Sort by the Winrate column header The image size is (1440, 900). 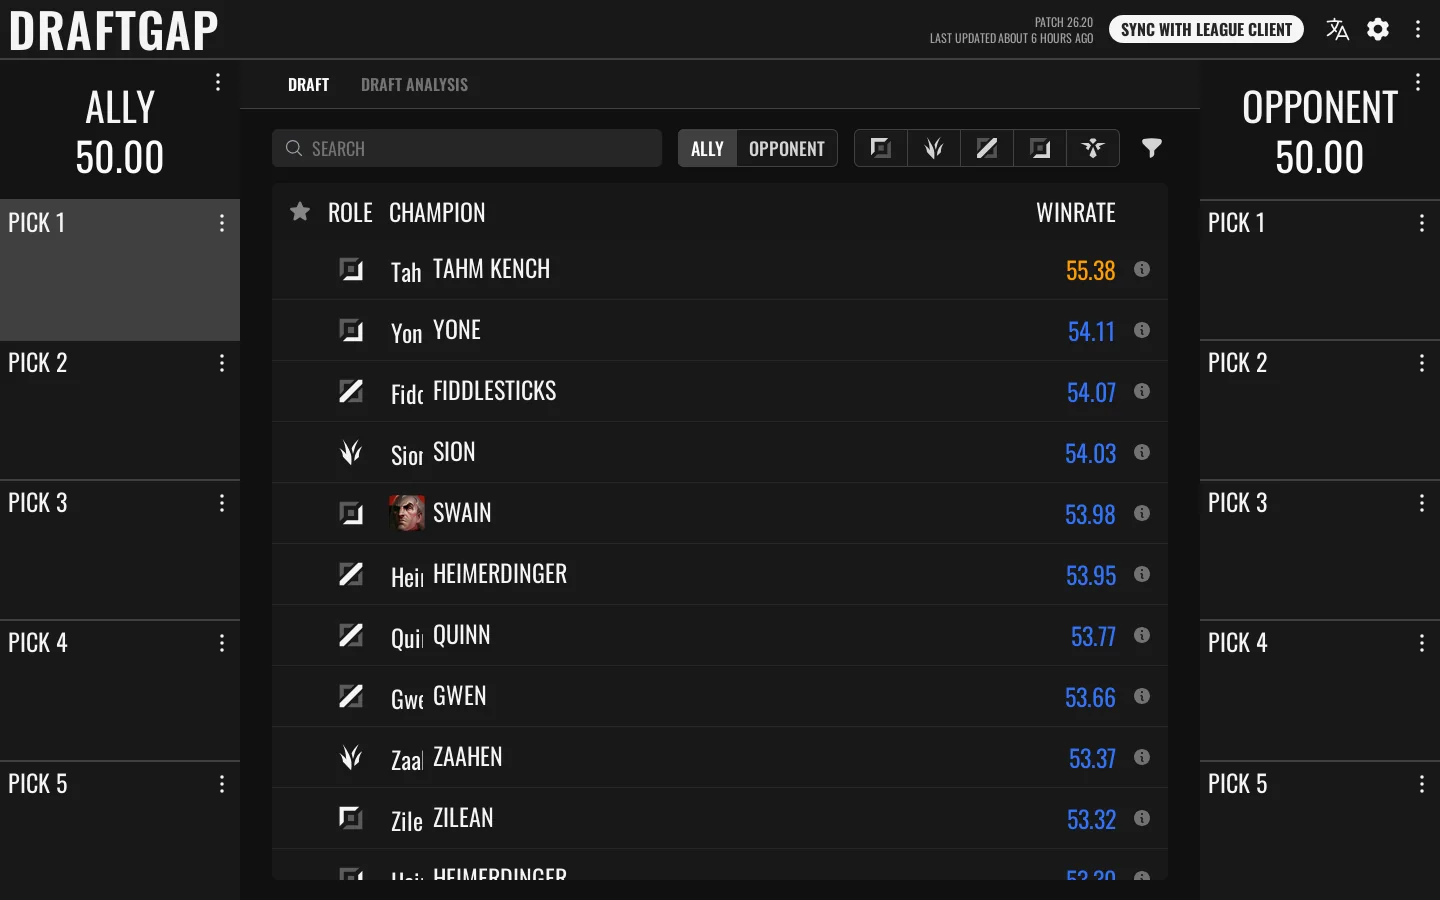tap(1076, 212)
